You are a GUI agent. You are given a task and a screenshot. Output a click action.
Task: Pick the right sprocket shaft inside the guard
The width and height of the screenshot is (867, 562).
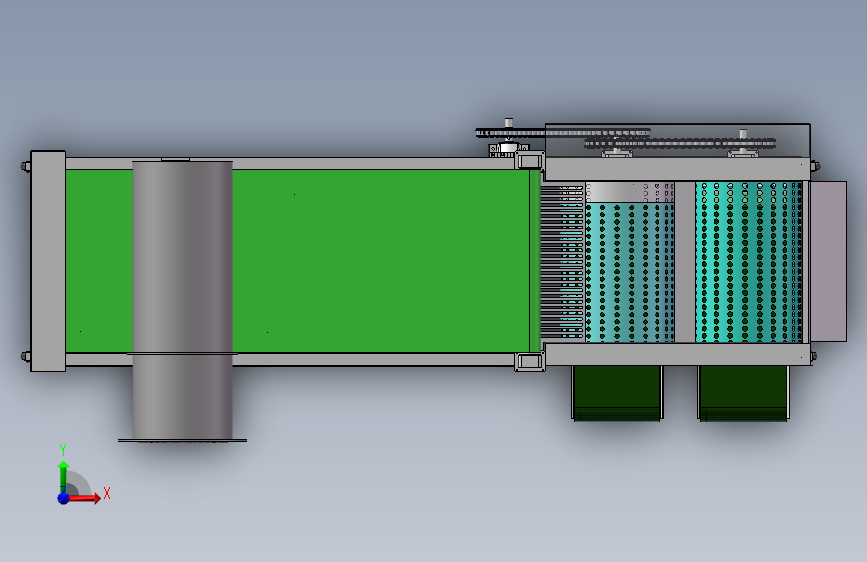[x=743, y=134]
